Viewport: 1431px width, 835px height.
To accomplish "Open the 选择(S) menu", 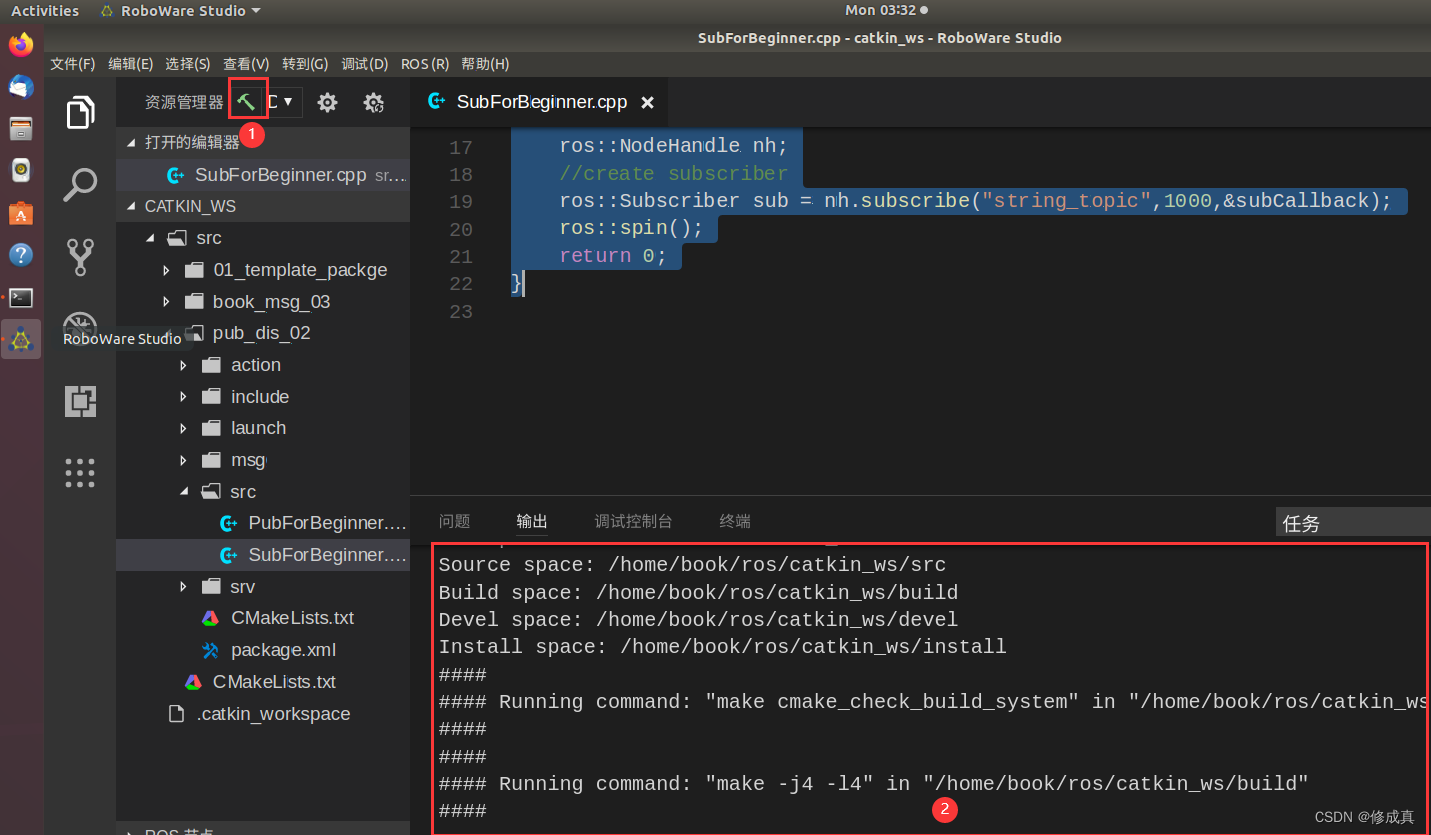I will (188, 64).
